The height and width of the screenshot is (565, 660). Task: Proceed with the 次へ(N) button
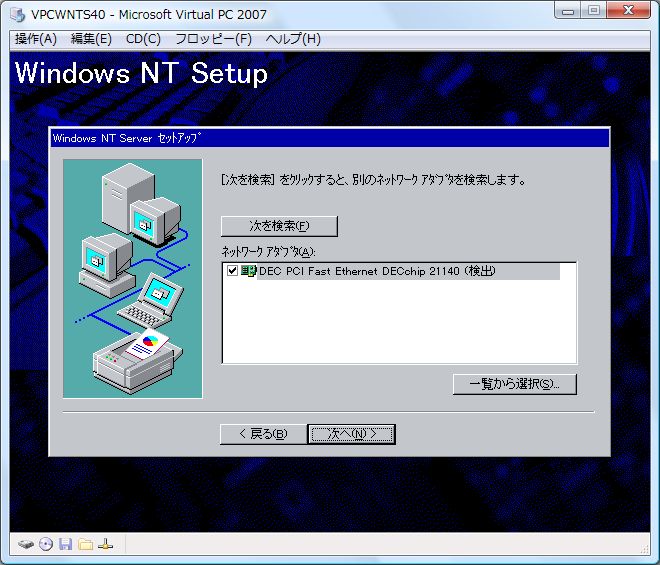(351, 434)
